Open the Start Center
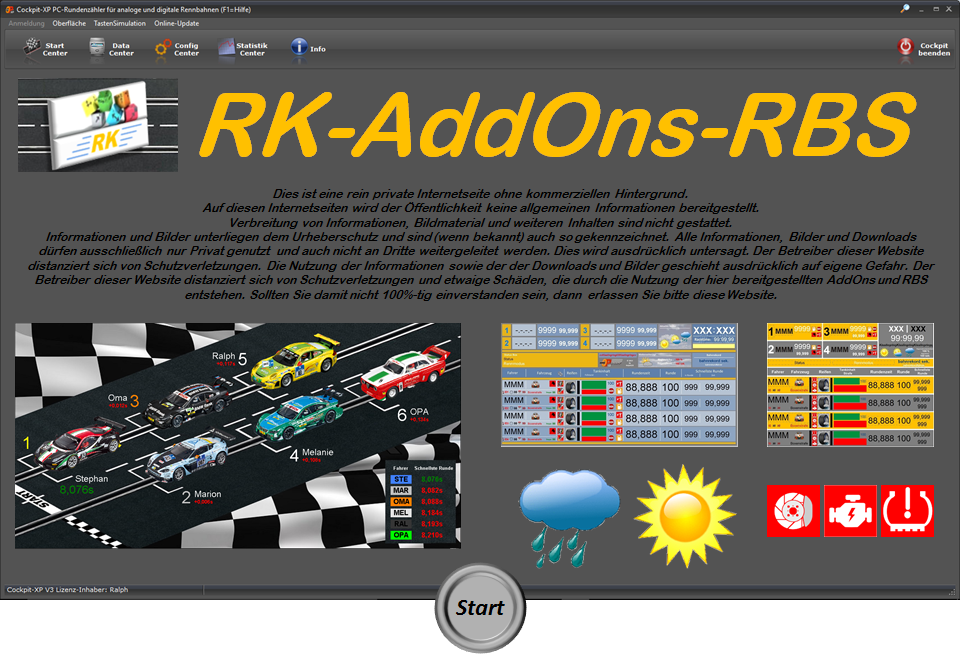960x655 pixels. 45,49
